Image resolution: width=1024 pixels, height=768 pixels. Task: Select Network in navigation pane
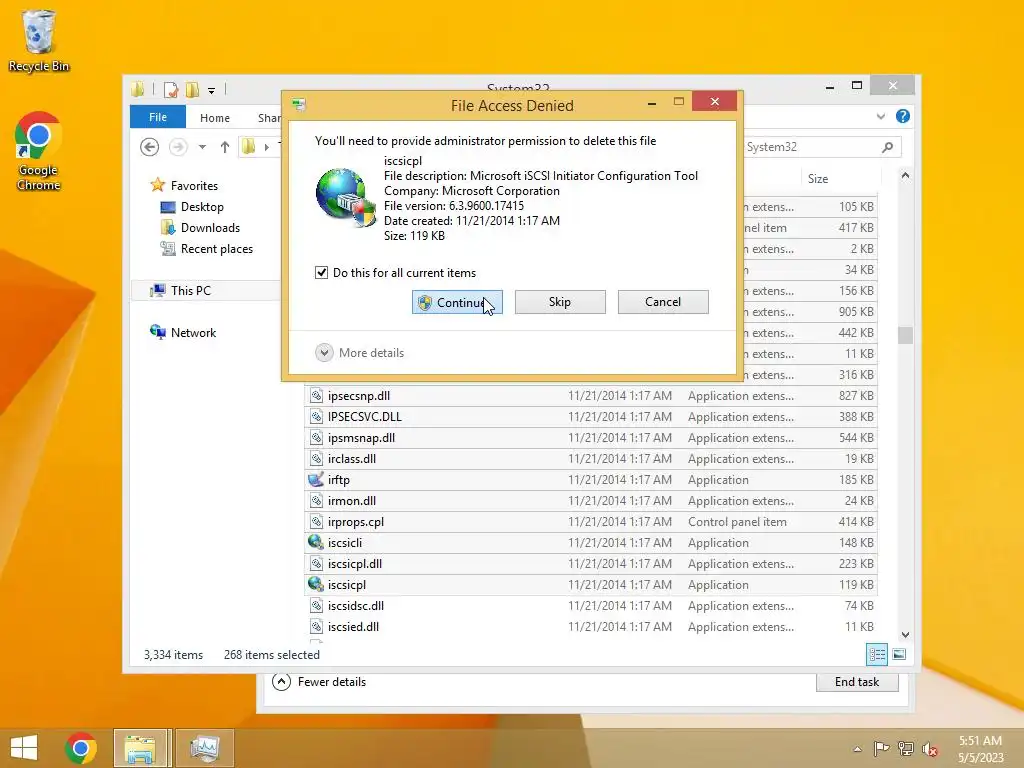193,332
